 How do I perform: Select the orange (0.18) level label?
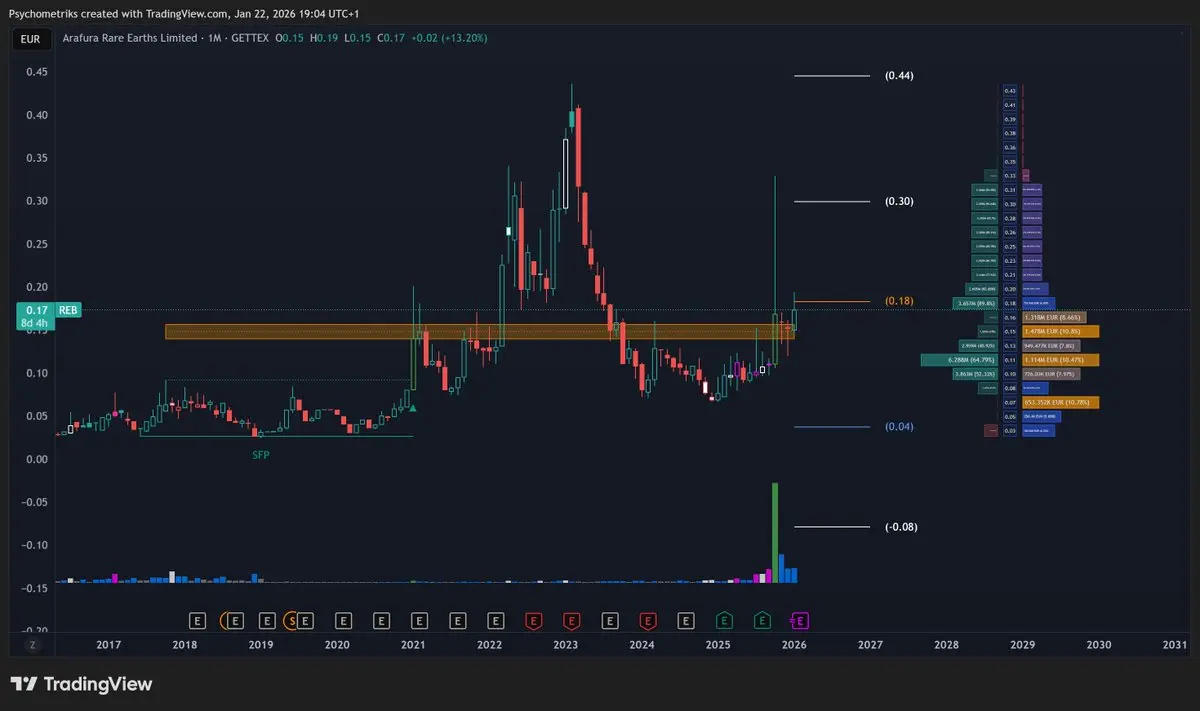point(900,301)
